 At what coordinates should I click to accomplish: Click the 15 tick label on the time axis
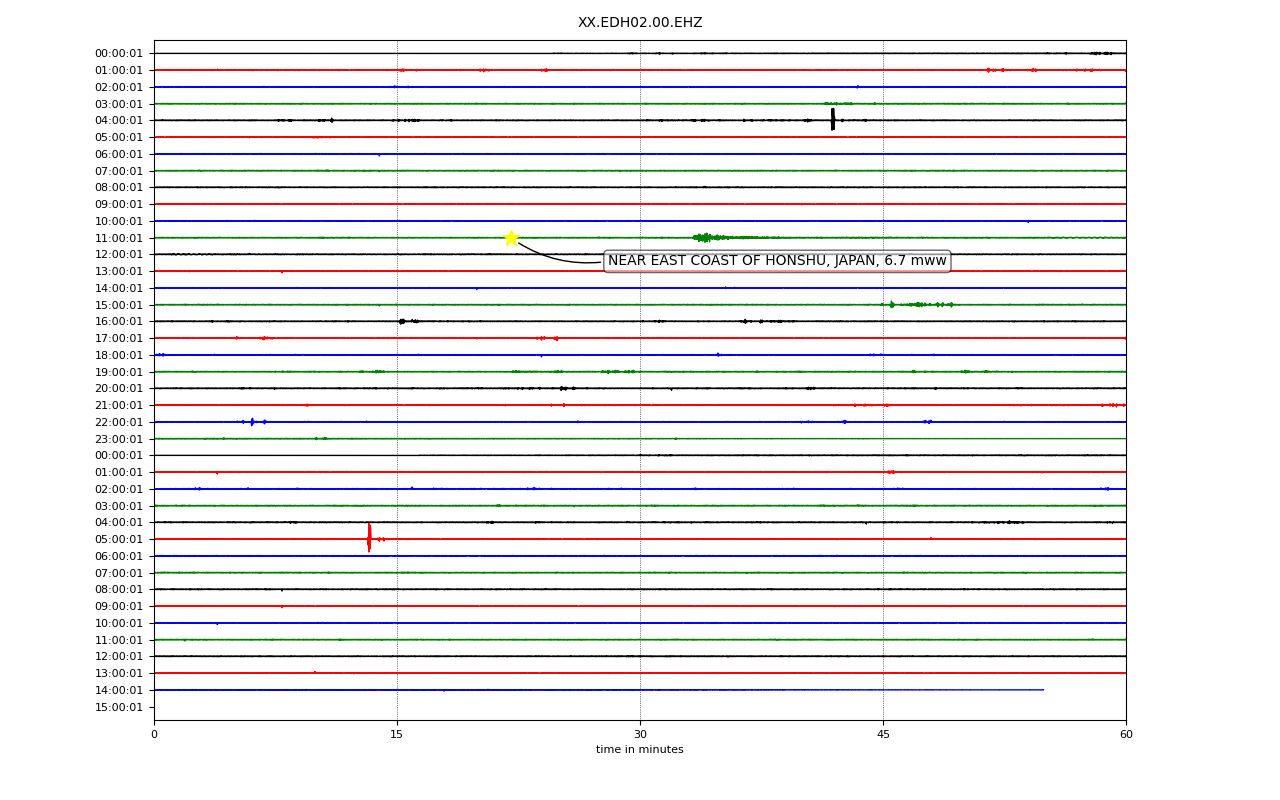coord(397,735)
